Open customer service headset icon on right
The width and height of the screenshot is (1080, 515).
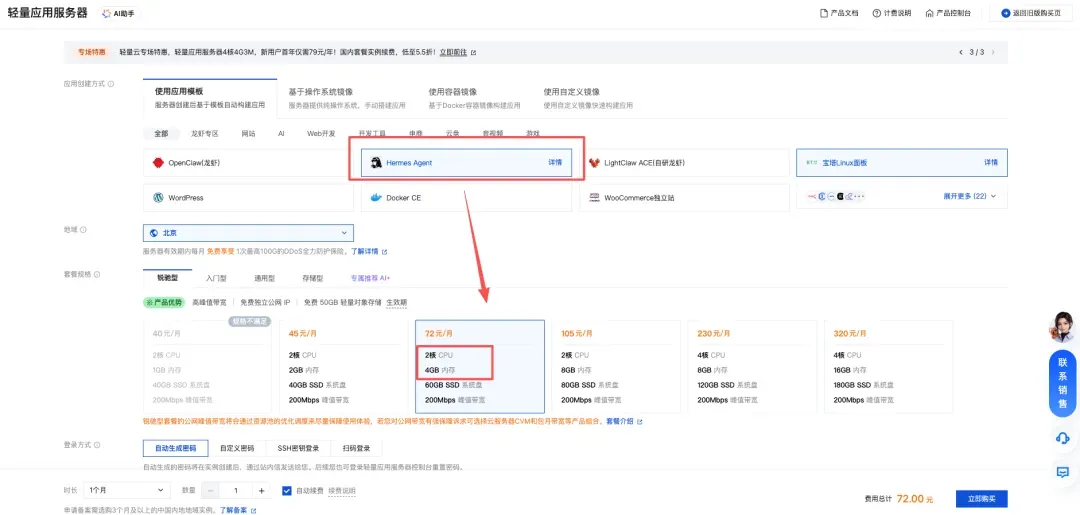pos(1062,438)
